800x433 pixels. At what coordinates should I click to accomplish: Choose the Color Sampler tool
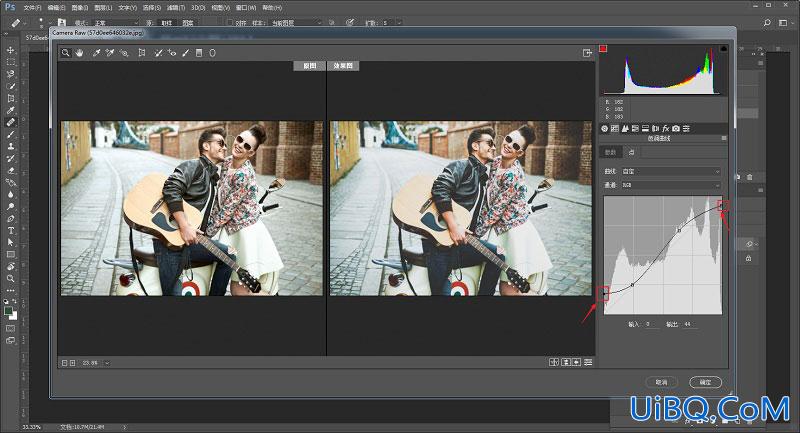(x=110, y=53)
